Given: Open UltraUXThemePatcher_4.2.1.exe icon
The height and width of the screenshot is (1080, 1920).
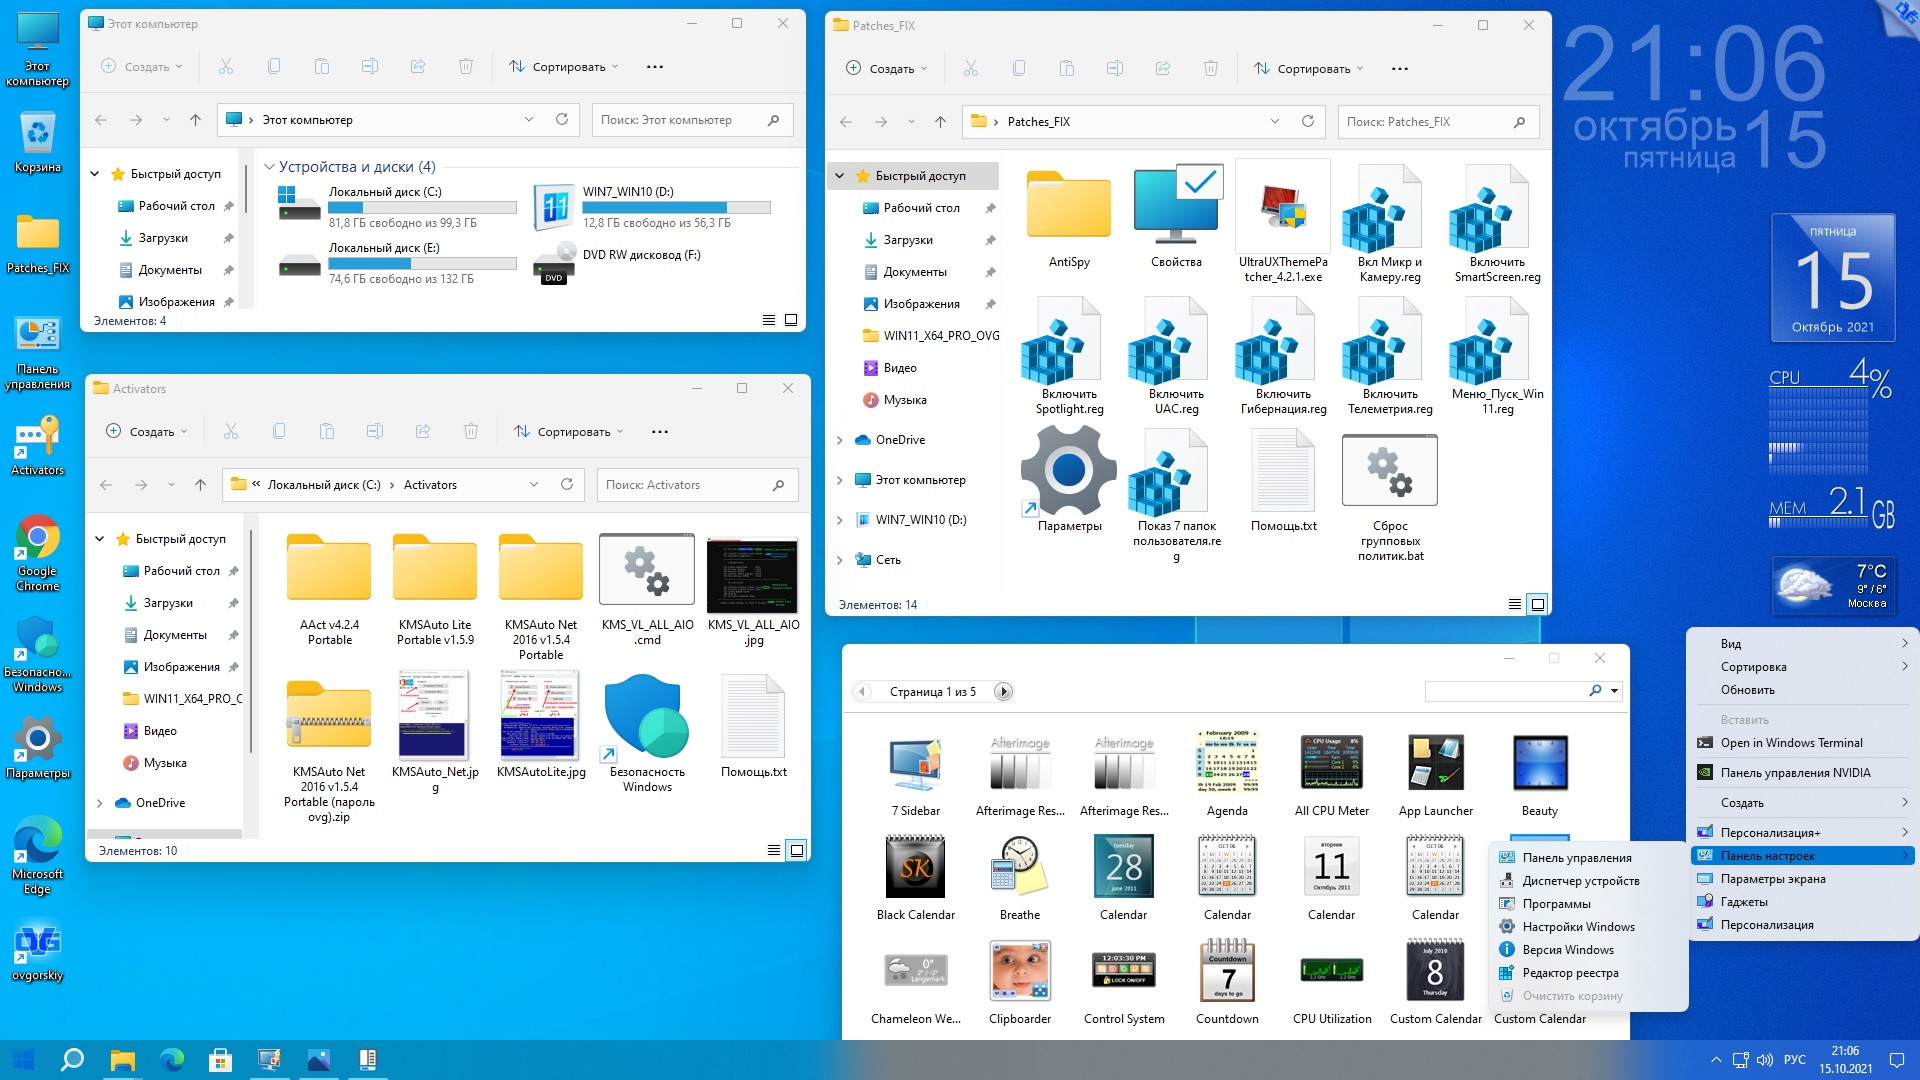Looking at the screenshot, I should [1282, 207].
